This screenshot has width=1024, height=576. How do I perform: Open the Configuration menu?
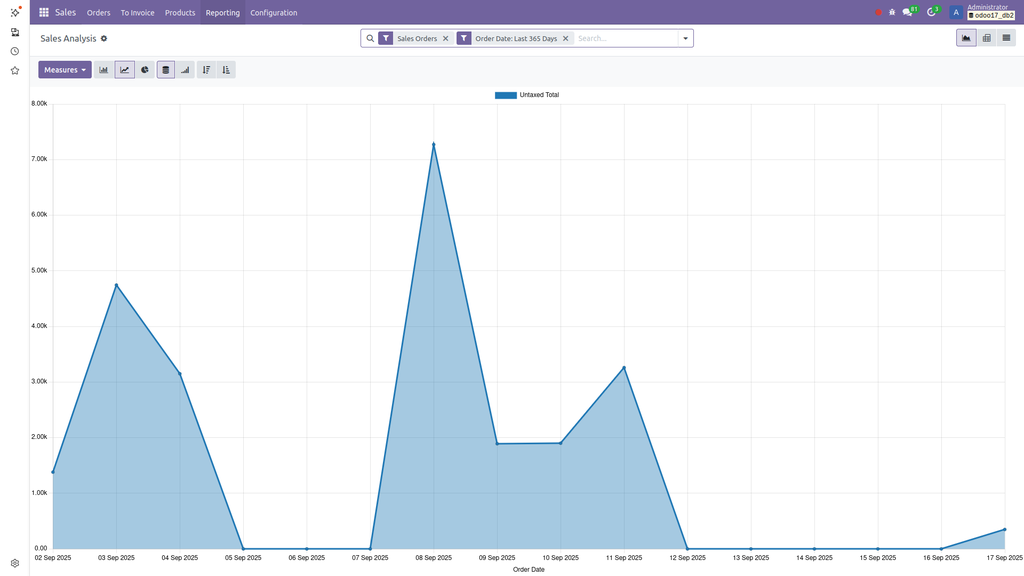pyautogui.click(x=273, y=13)
